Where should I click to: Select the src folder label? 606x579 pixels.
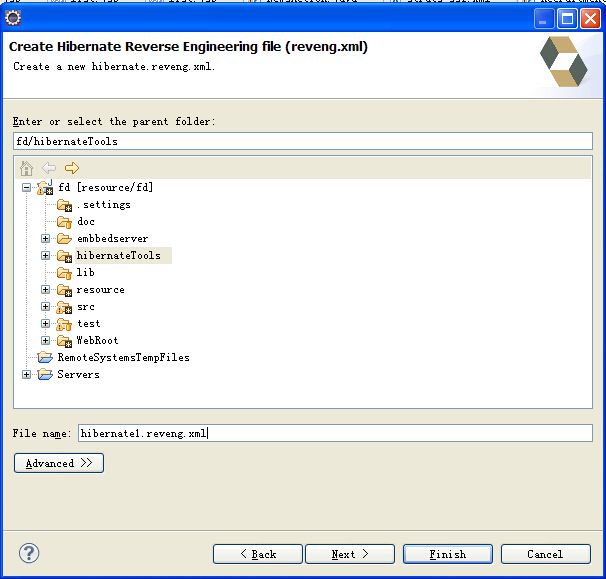(86, 307)
